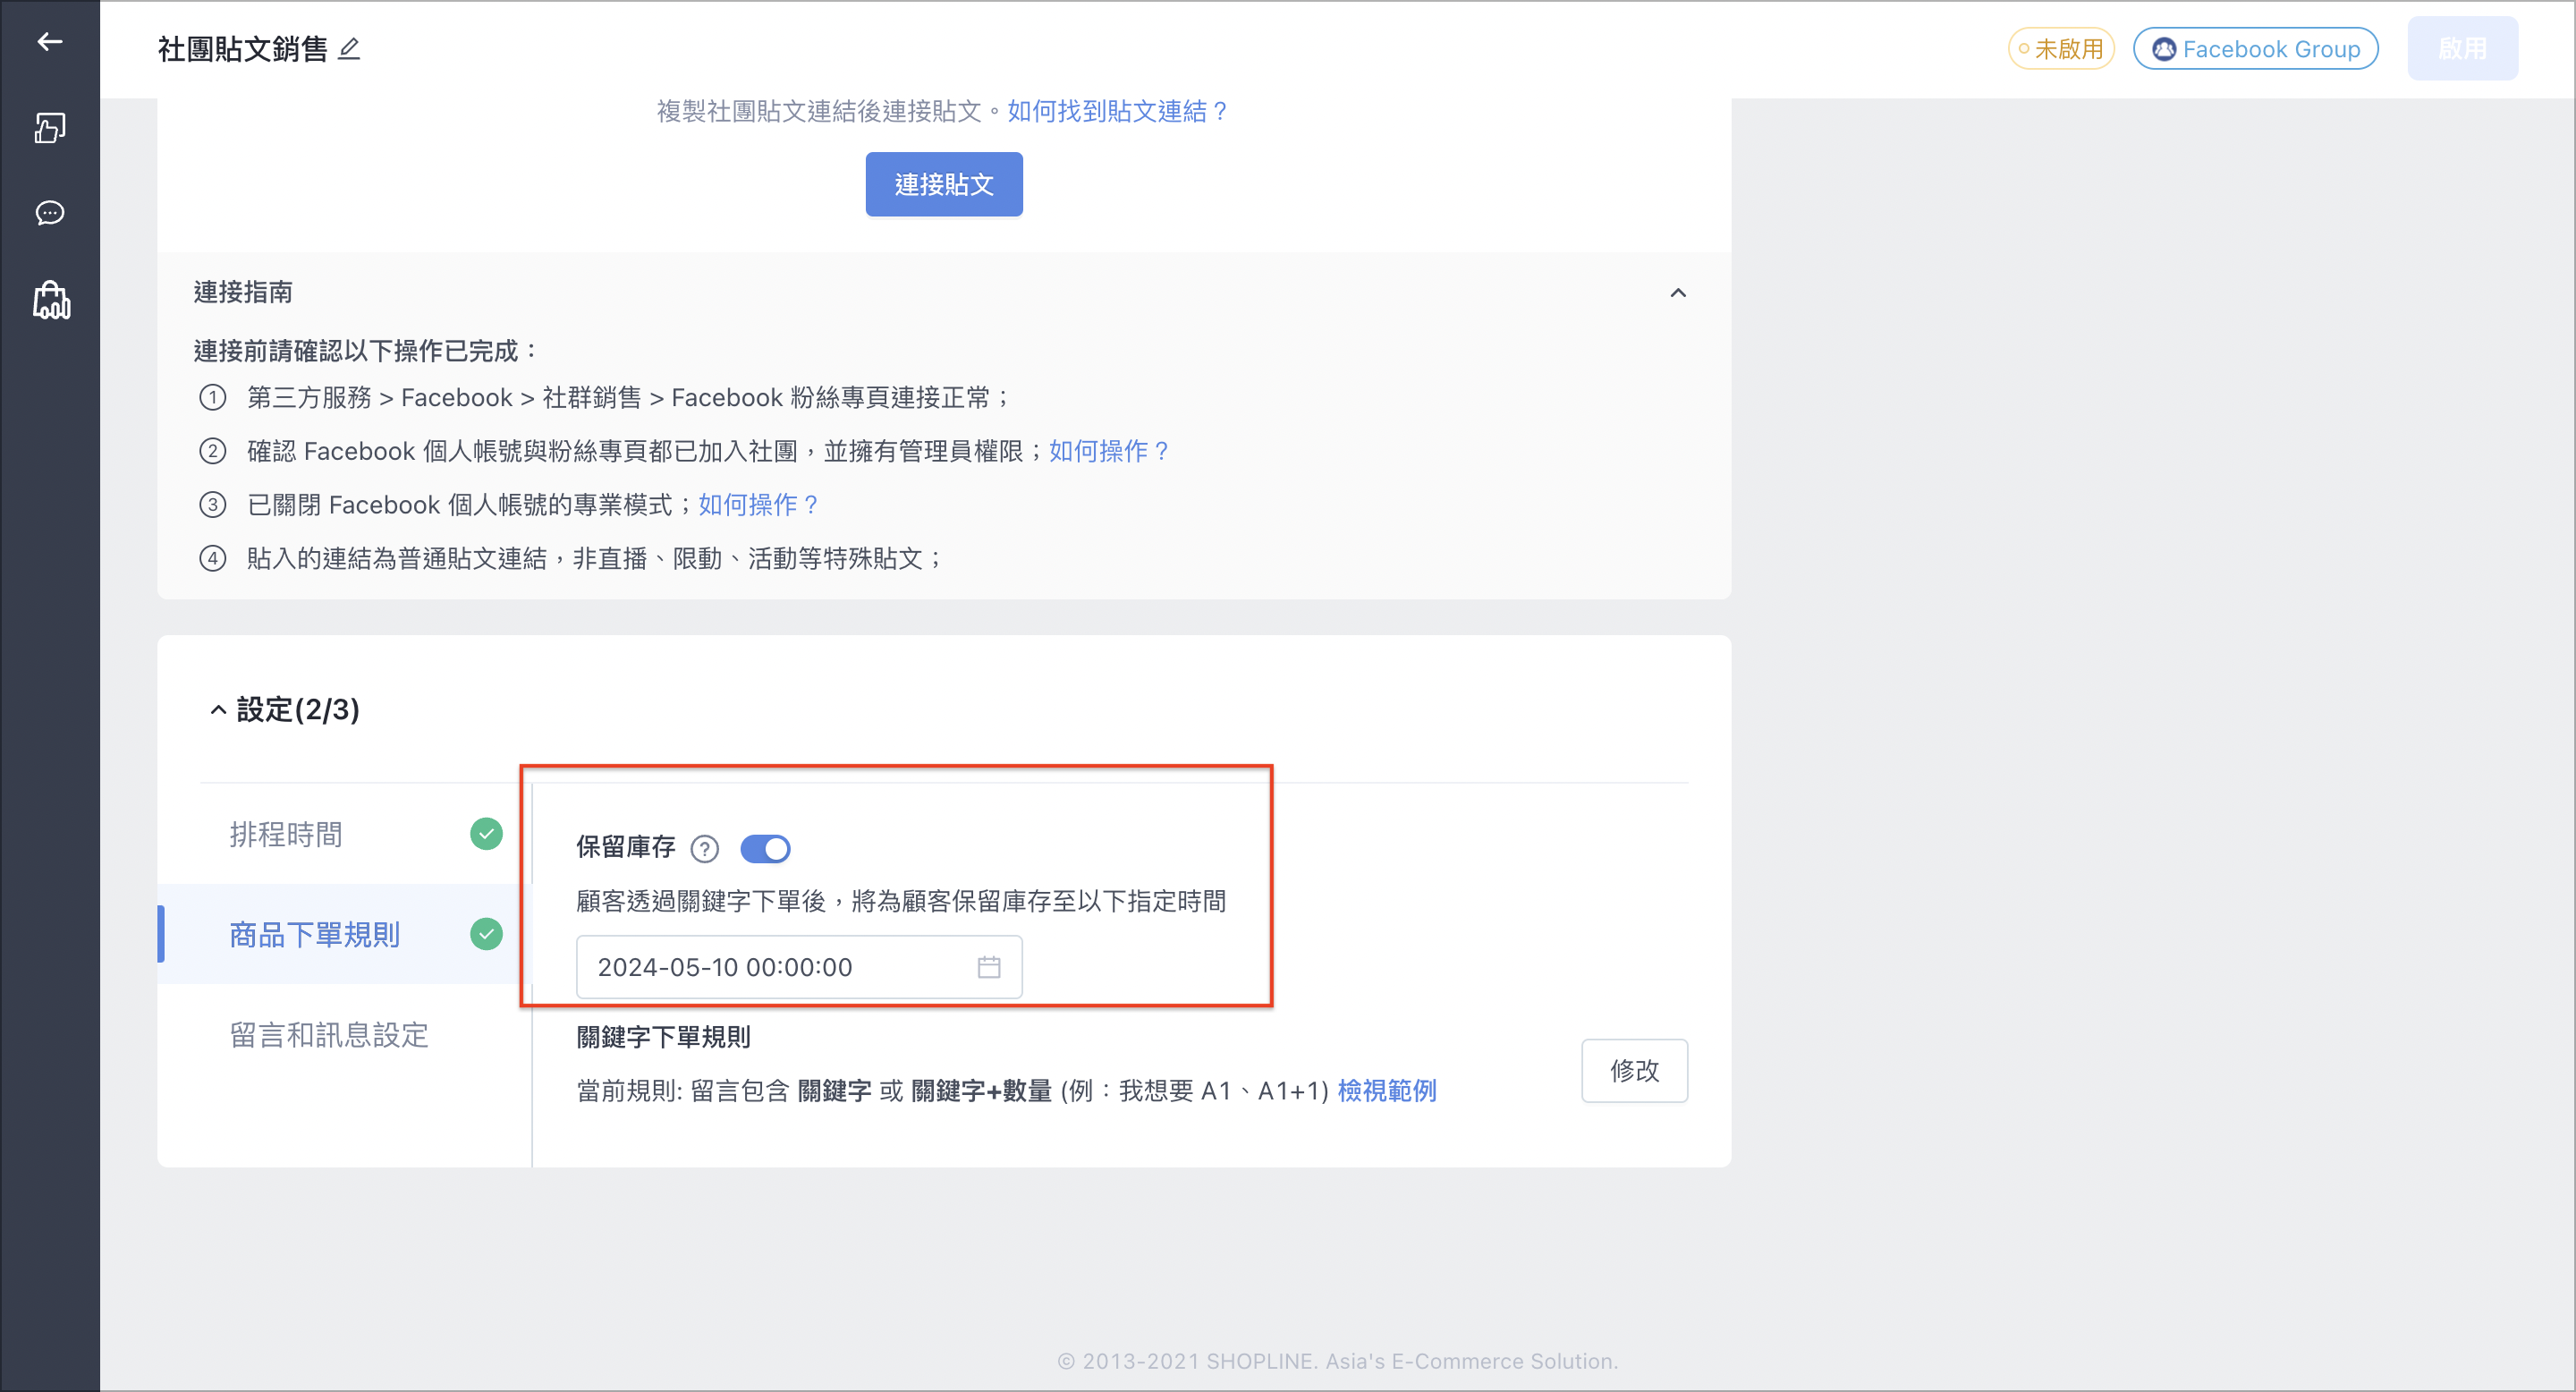Click the description 顧客透過關鍵字下單後 text
The height and width of the screenshot is (1392, 2576).
[x=902, y=901]
